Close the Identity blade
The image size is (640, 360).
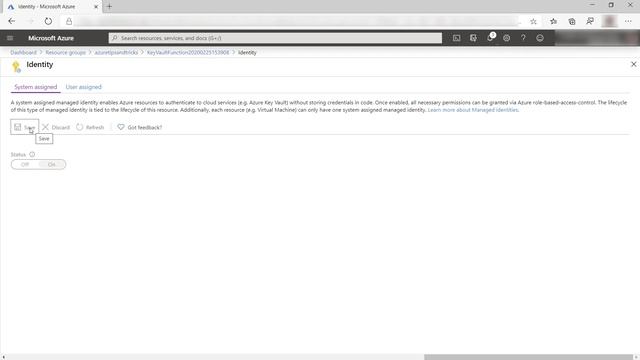click(x=633, y=64)
